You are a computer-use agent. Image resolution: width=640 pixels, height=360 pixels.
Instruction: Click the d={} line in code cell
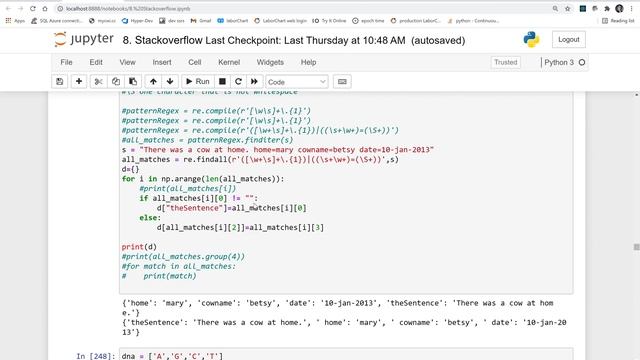pyautogui.click(x=130, y=169)
